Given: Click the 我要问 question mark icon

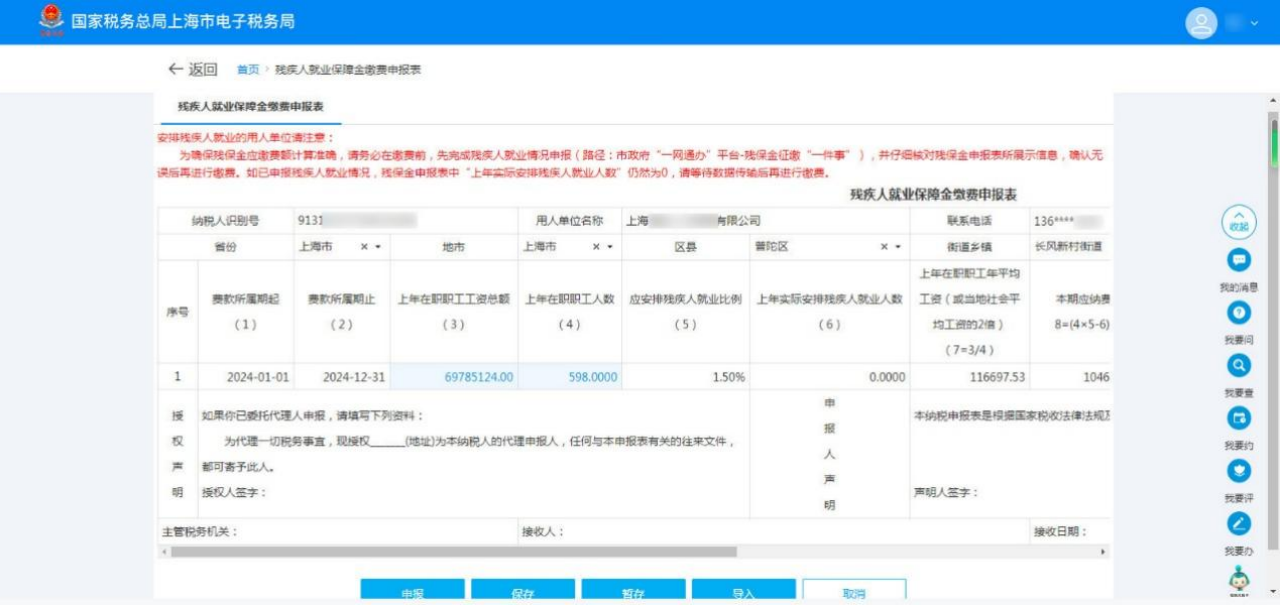Looking at the screenshot, I should pyautogui.click(x=1239, y=313).
